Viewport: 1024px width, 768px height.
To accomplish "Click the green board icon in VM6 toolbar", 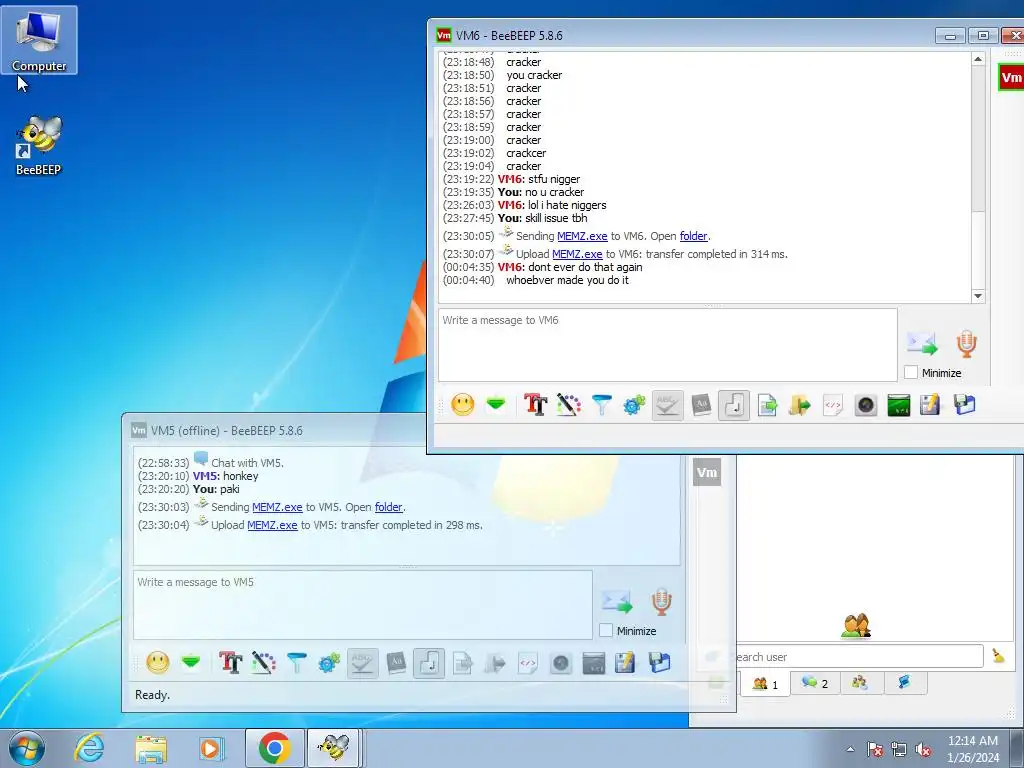I will [899, 405].
